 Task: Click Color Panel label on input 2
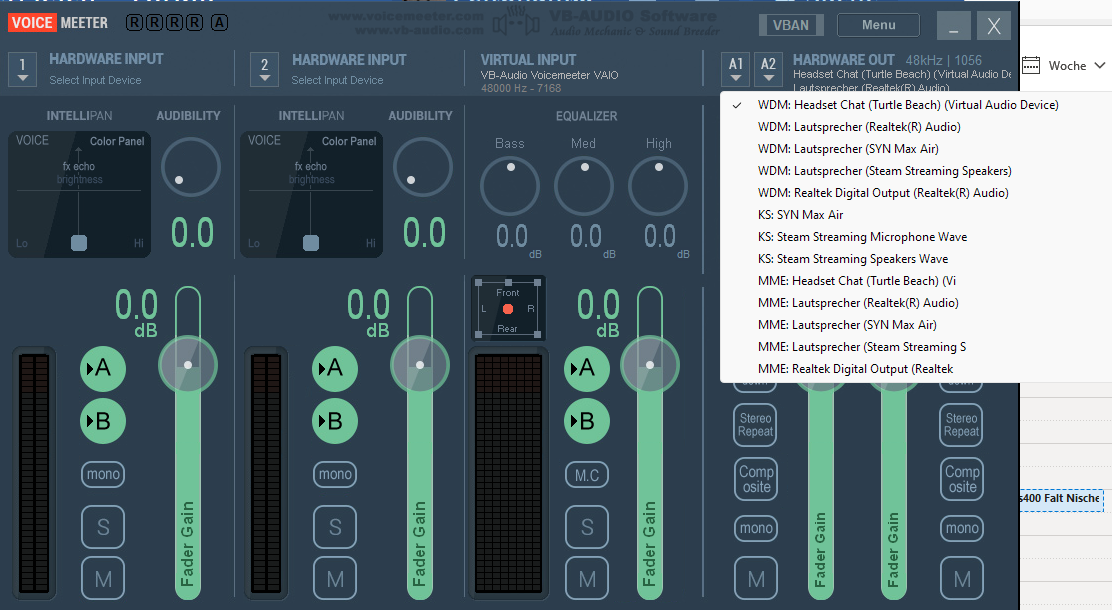point(349,141)
